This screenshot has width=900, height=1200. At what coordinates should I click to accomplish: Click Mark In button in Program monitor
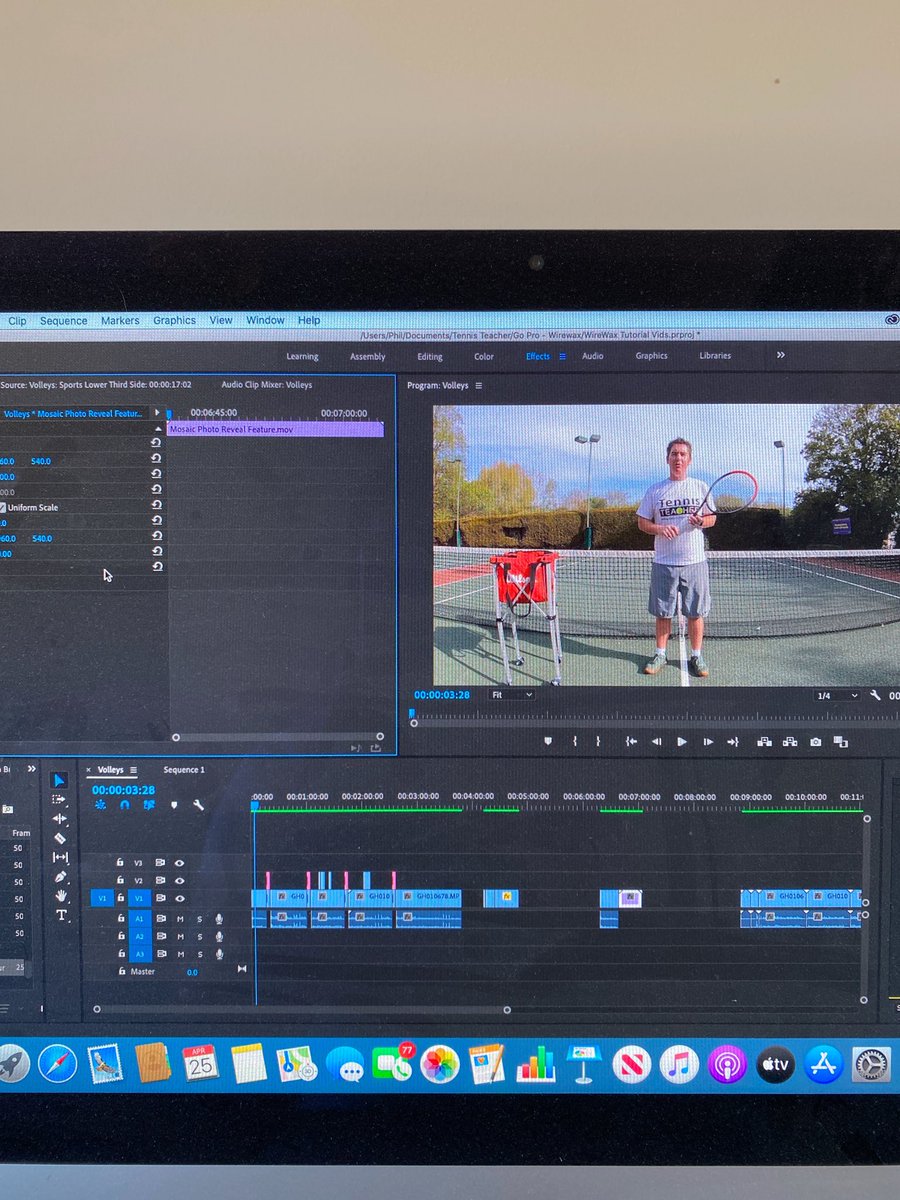point(575,741)
